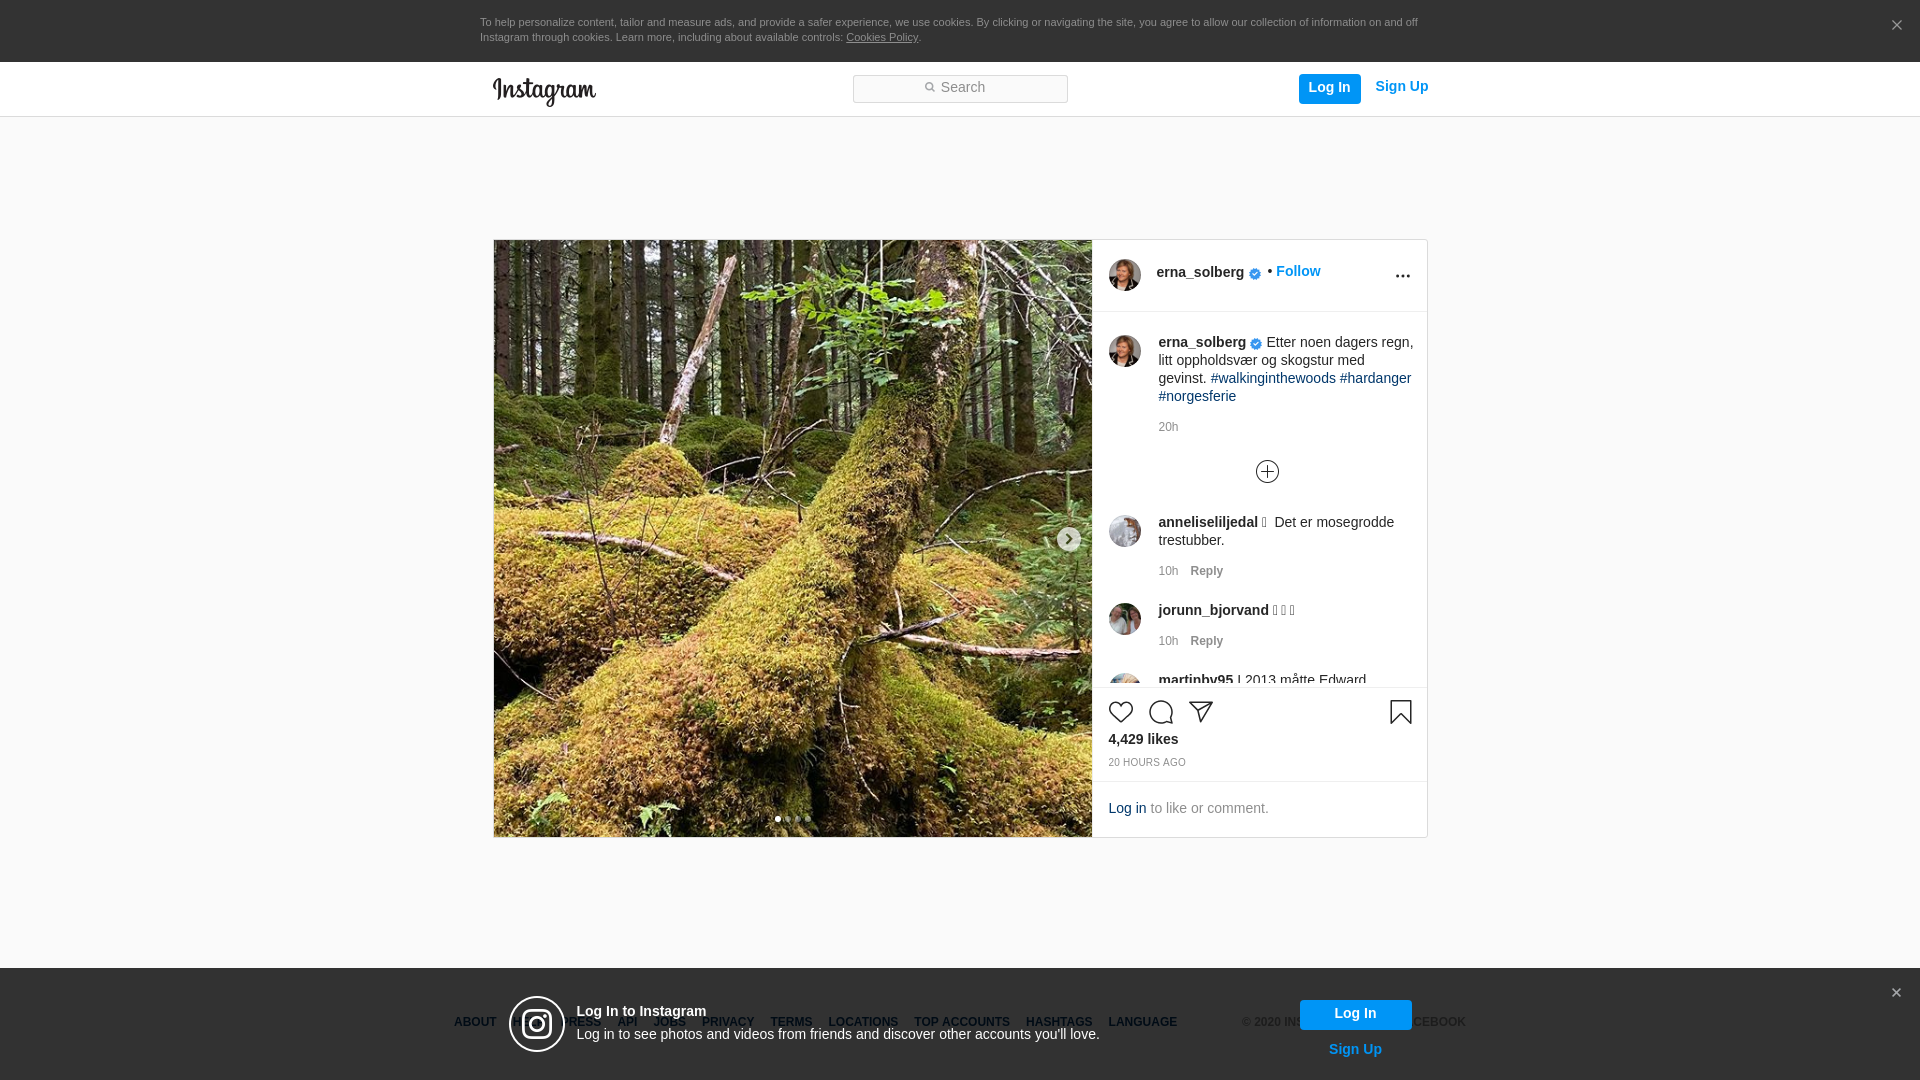The width and height of the screenshot is (1920, 1080).
Task: Reply to anneliseliljedal's comment
Action: pos(1206,571)
